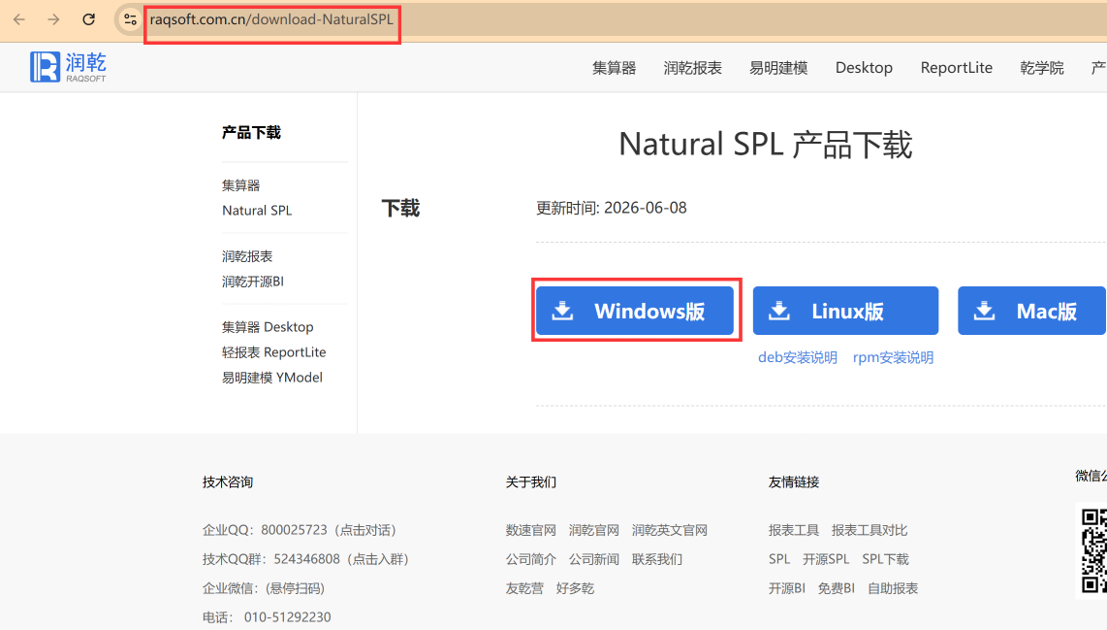Select 集算器 Desktop in the sidebar
Viewport: 1107px width, 630px height.
(x=268, y=327)
